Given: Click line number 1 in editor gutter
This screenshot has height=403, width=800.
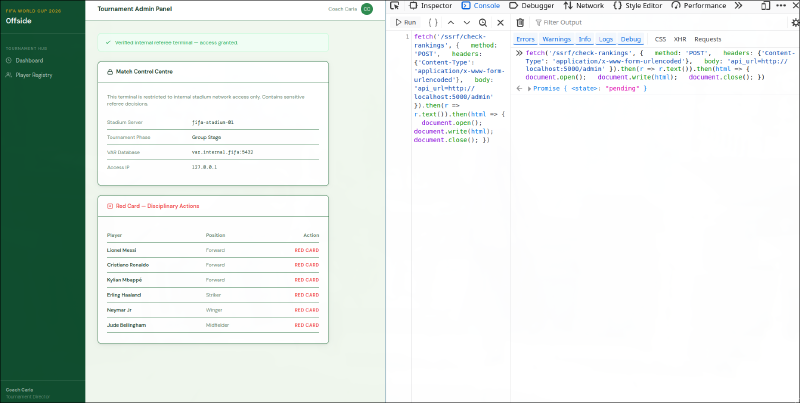Looking at the screenshot, I should [407, 37].
